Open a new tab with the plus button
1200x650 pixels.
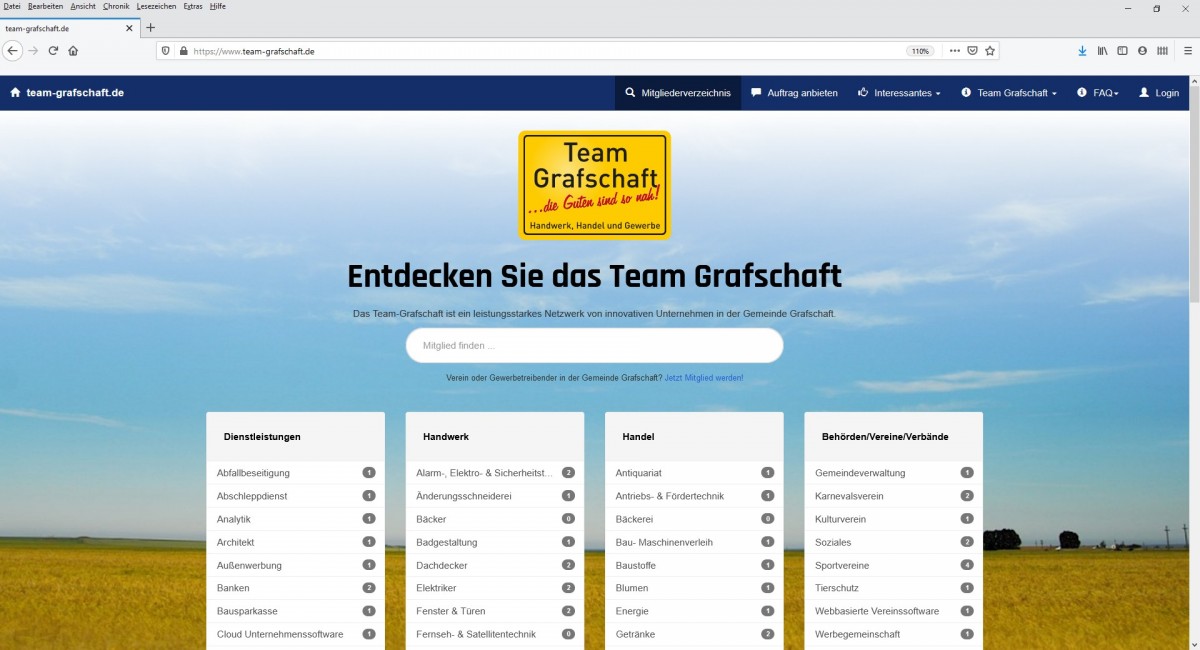[x=151, y=28]
